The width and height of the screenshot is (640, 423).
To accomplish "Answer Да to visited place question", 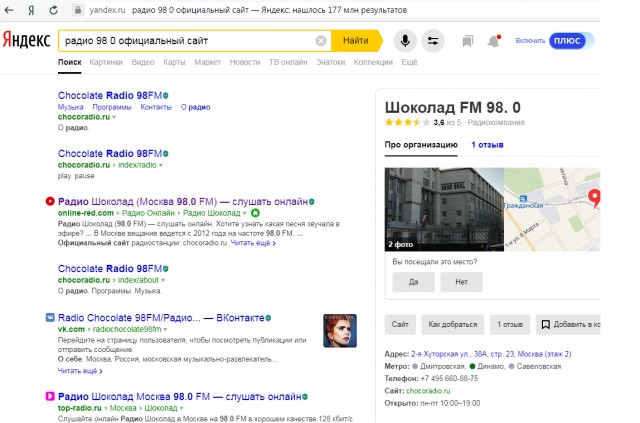I will click(413, 282).
